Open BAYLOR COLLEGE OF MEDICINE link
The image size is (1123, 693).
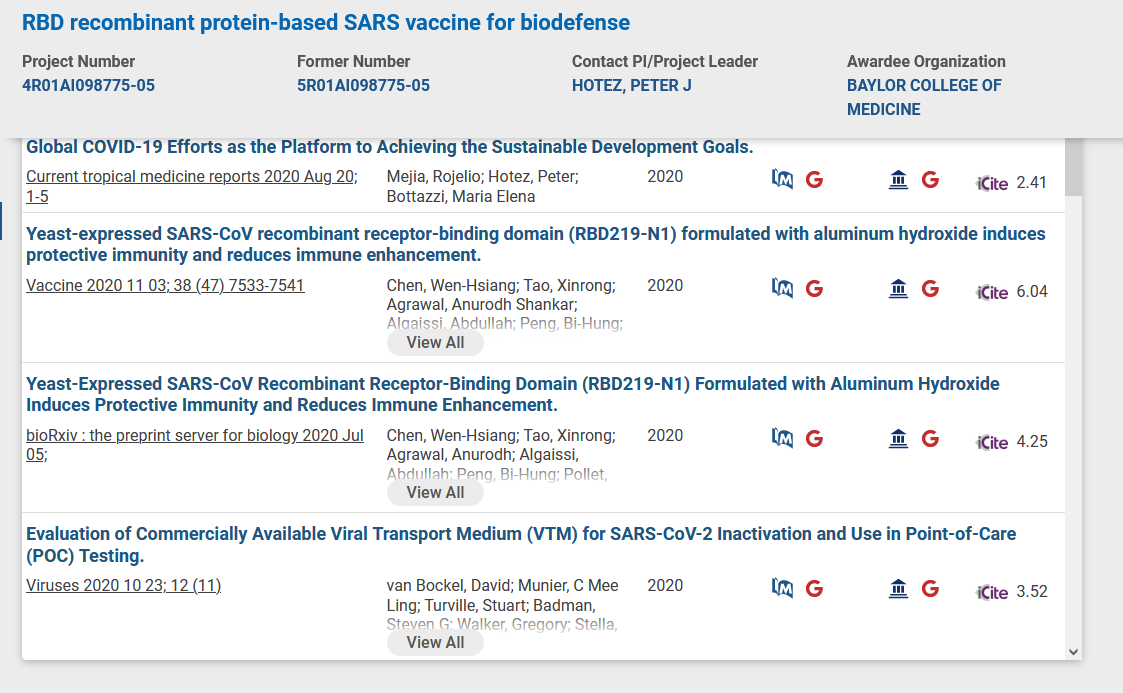pos(924,97)
